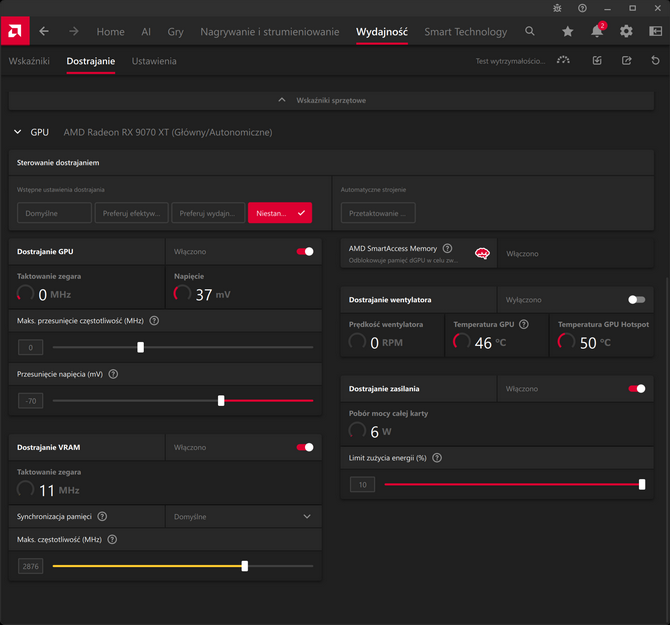Open notifications bell icon

coord(597,31)
